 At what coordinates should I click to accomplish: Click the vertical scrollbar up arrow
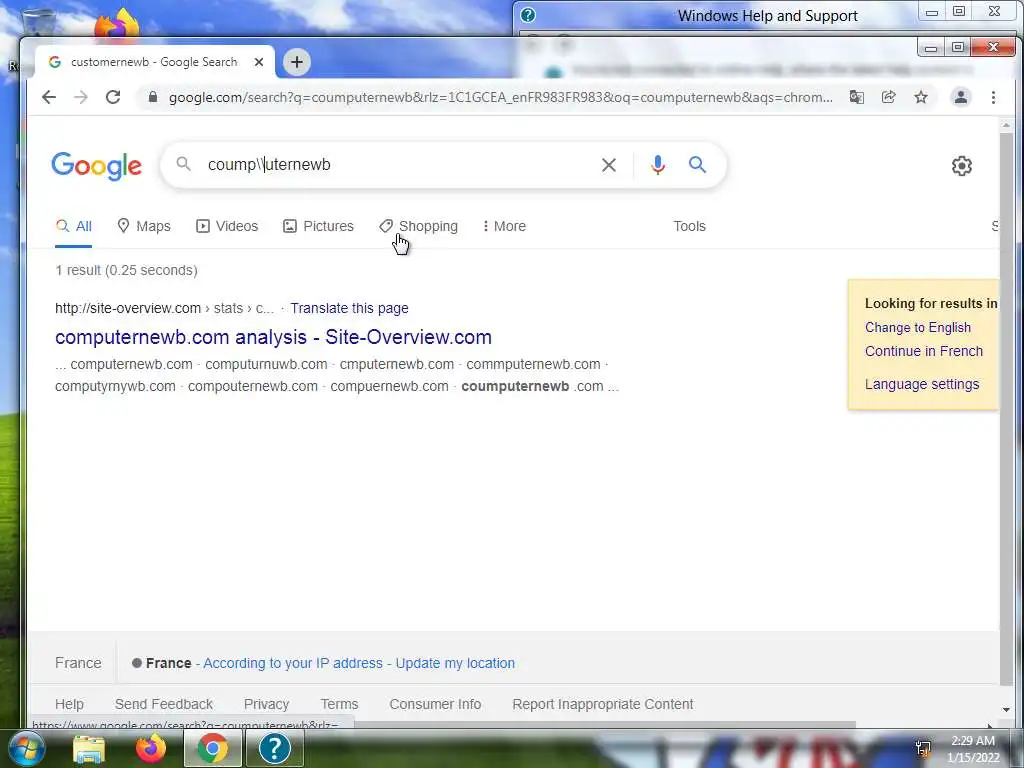tap(1006, 124)
